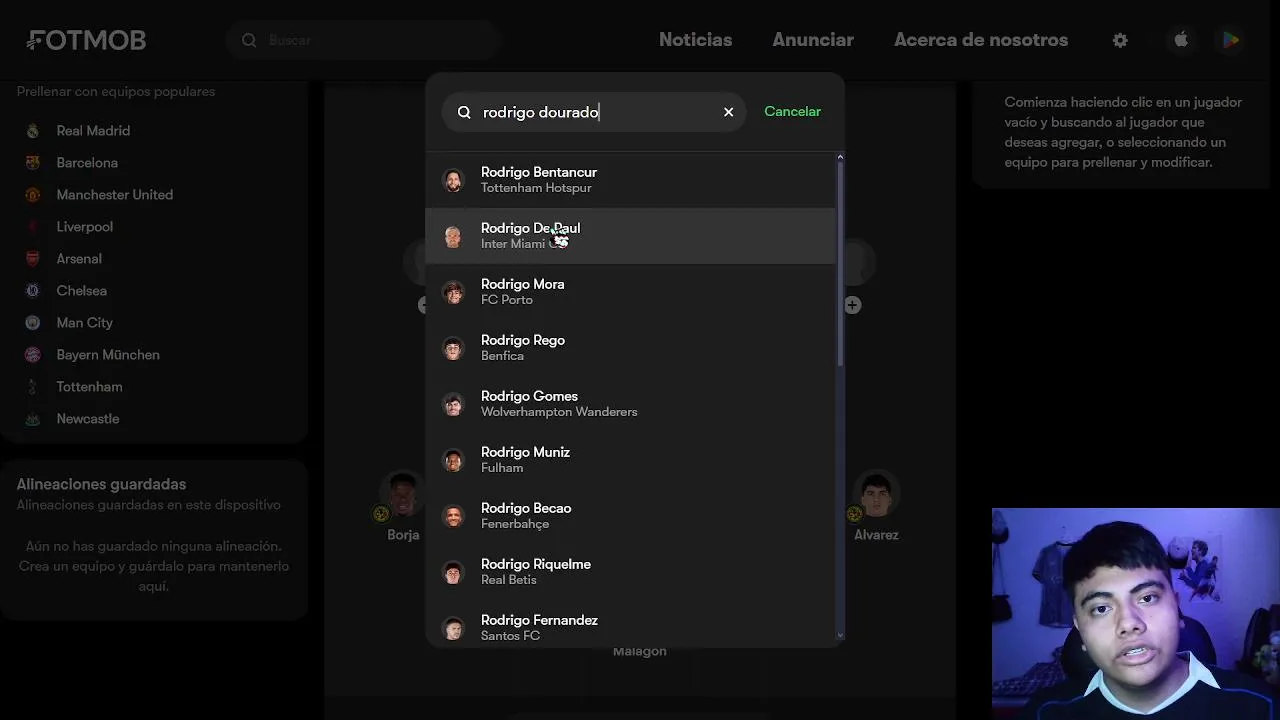Prefill lineup with Manchester United
Screen dimensions: 1280x720
click(115, 195)
